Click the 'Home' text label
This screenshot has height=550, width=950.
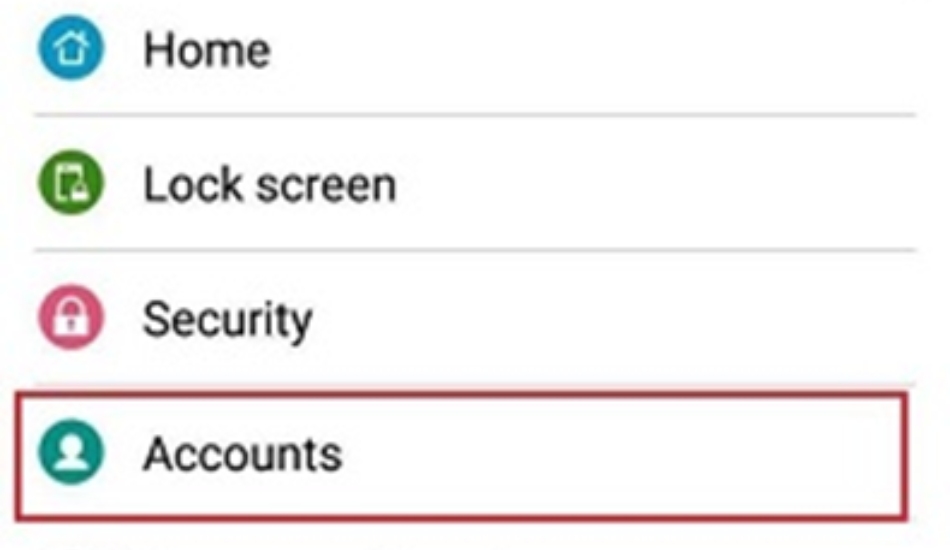207,50
